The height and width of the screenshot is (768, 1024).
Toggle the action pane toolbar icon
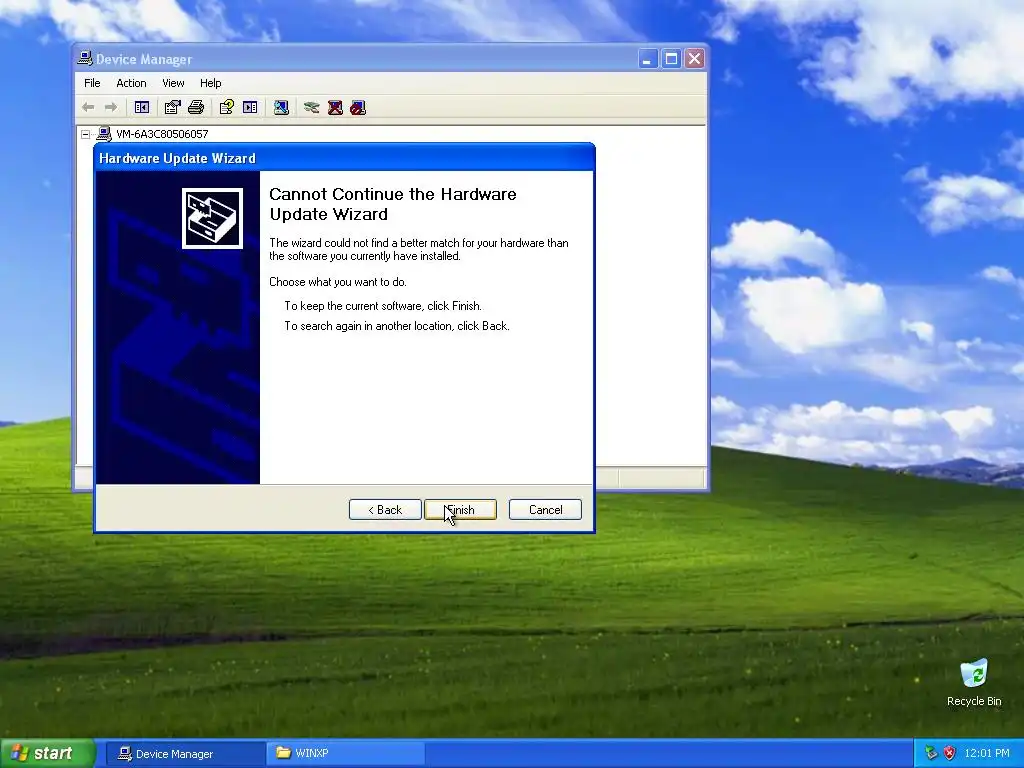[x=250, y=107]
